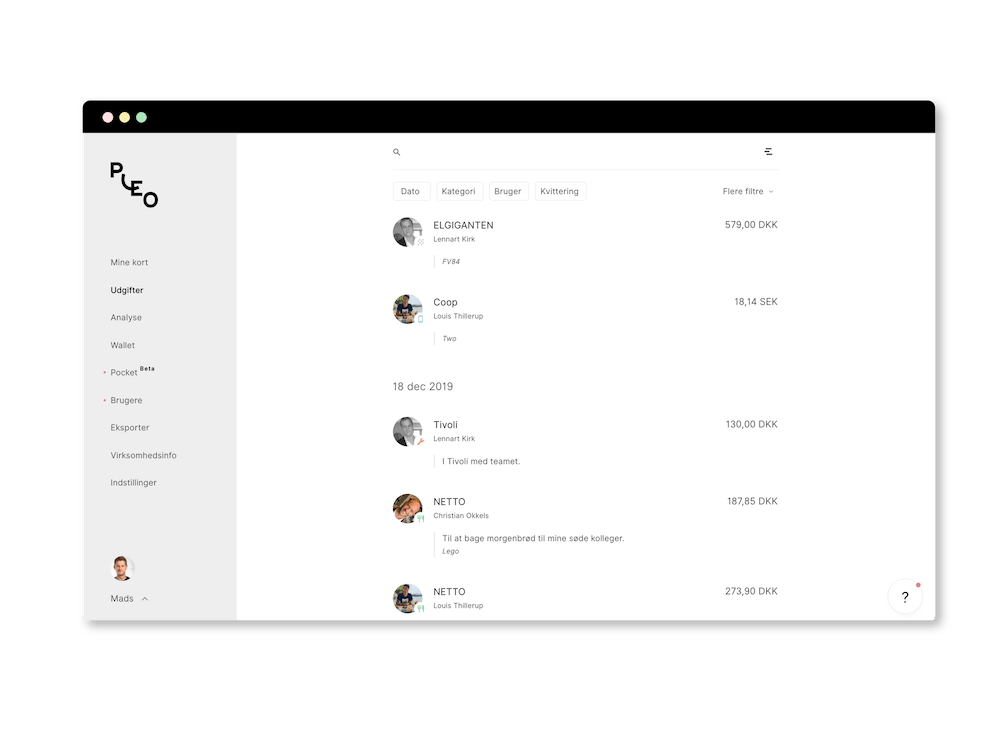Click the Mads profile picture in sidebar
This screenshot has height=730, width=1000.
pyautogui.click(x=122, y=568)
